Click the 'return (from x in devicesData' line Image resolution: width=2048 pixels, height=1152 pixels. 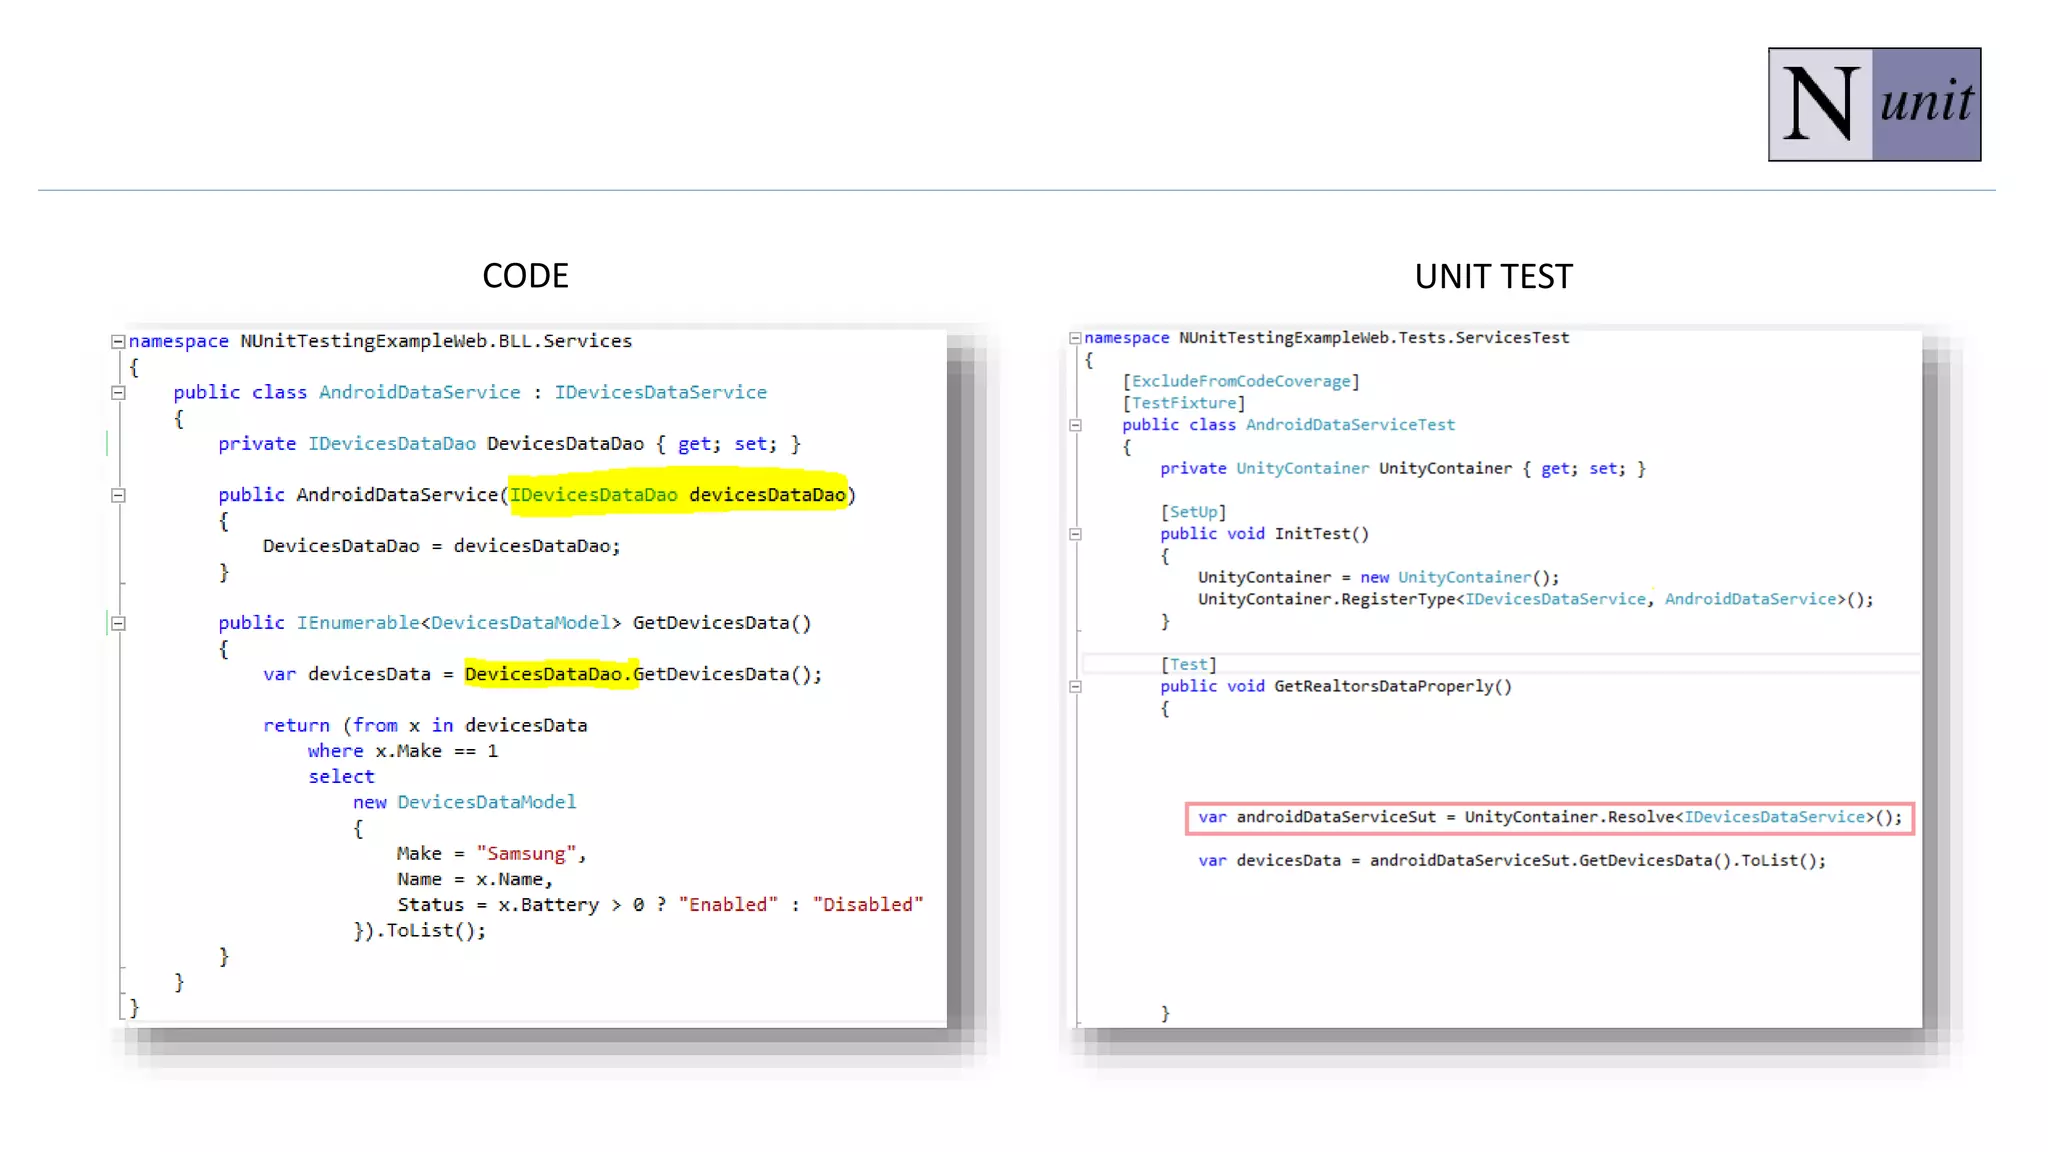(x=425, y=725)
